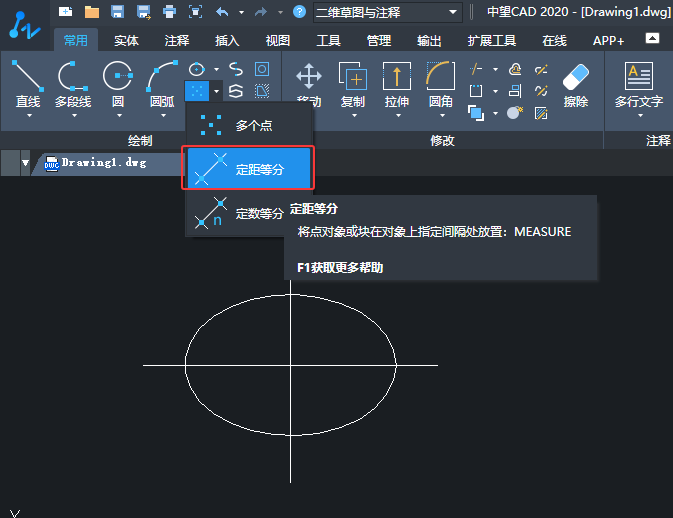Expand the redo history arrow

[280, 12]
